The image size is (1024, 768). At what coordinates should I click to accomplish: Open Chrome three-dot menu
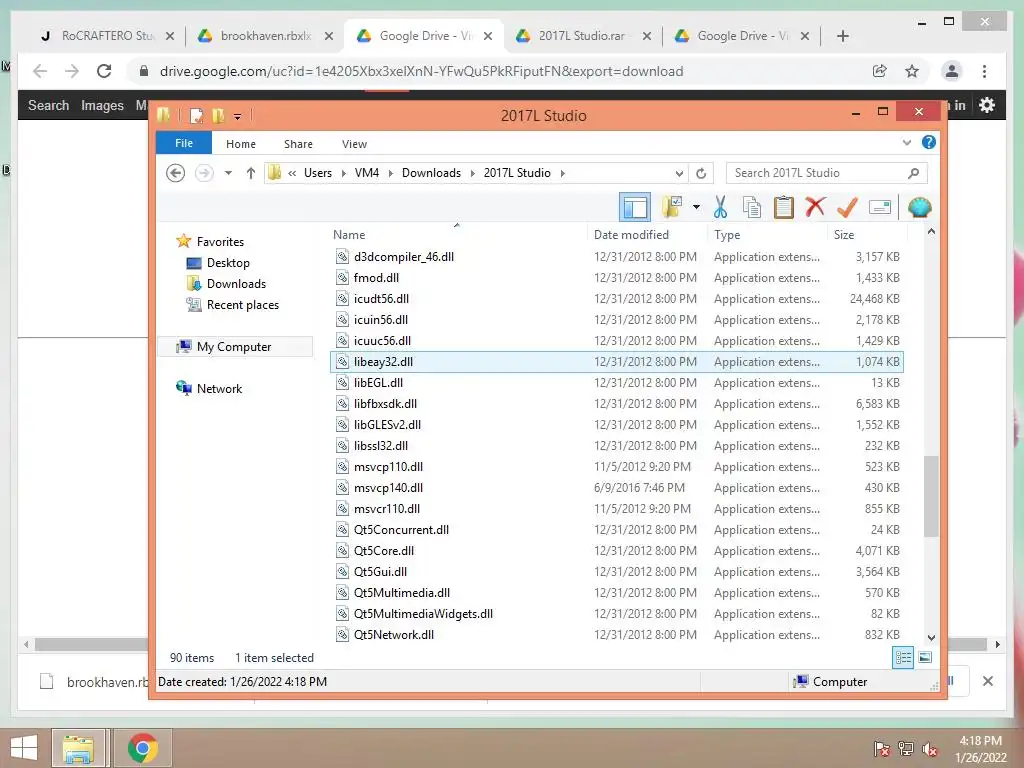point(984,71)
